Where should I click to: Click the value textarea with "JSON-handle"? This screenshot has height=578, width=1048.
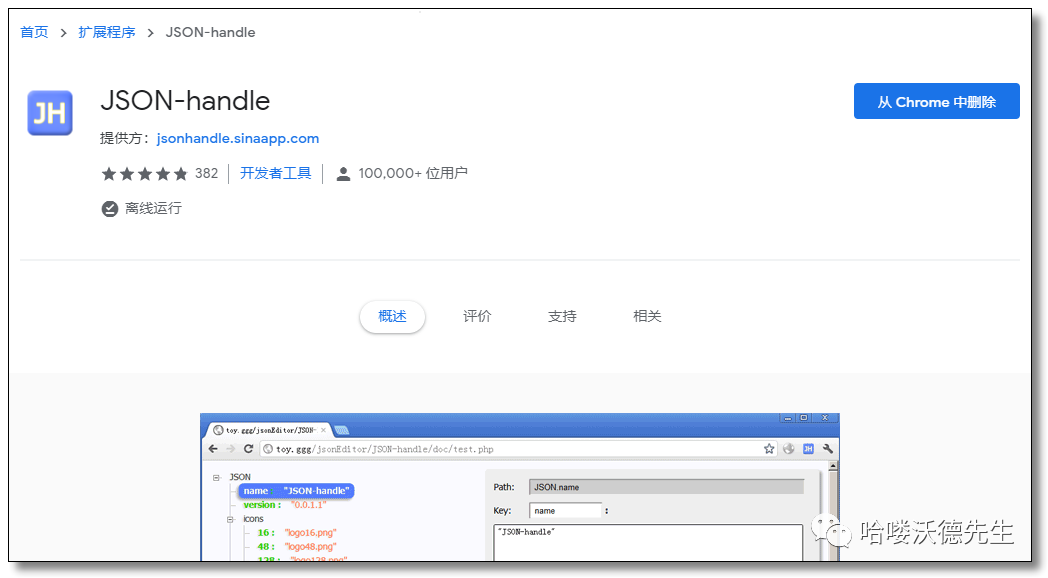point(648,543)
